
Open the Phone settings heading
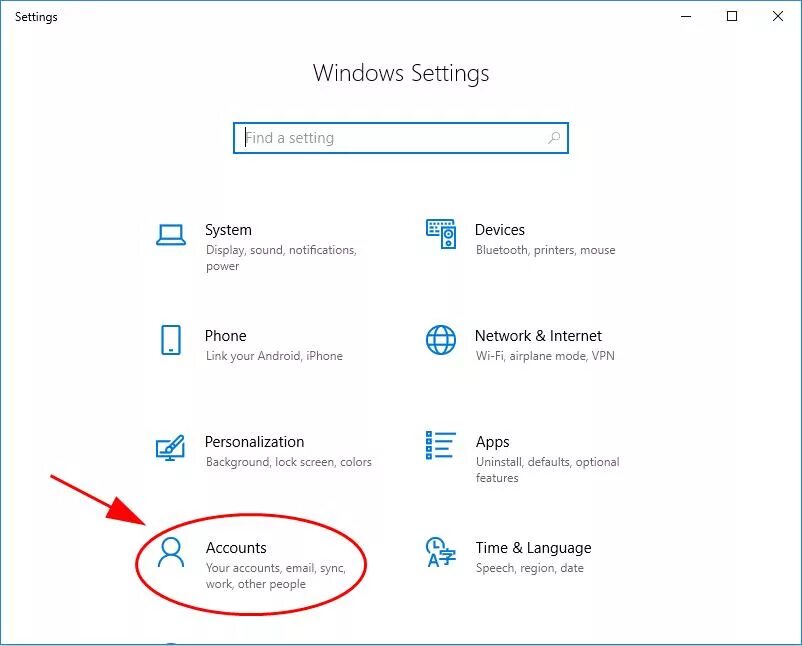point(226,336)
